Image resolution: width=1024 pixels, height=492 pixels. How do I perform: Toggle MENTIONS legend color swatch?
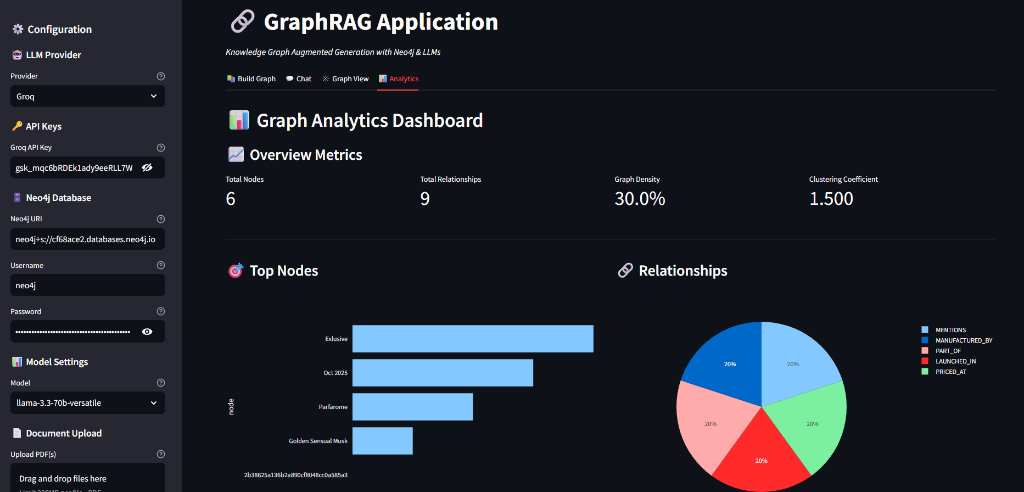[x=925, y=331]
